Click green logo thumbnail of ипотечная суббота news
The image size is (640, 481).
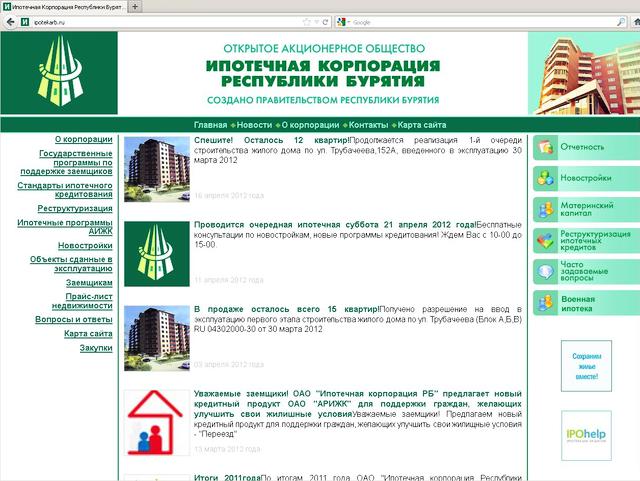click(157, 254)
